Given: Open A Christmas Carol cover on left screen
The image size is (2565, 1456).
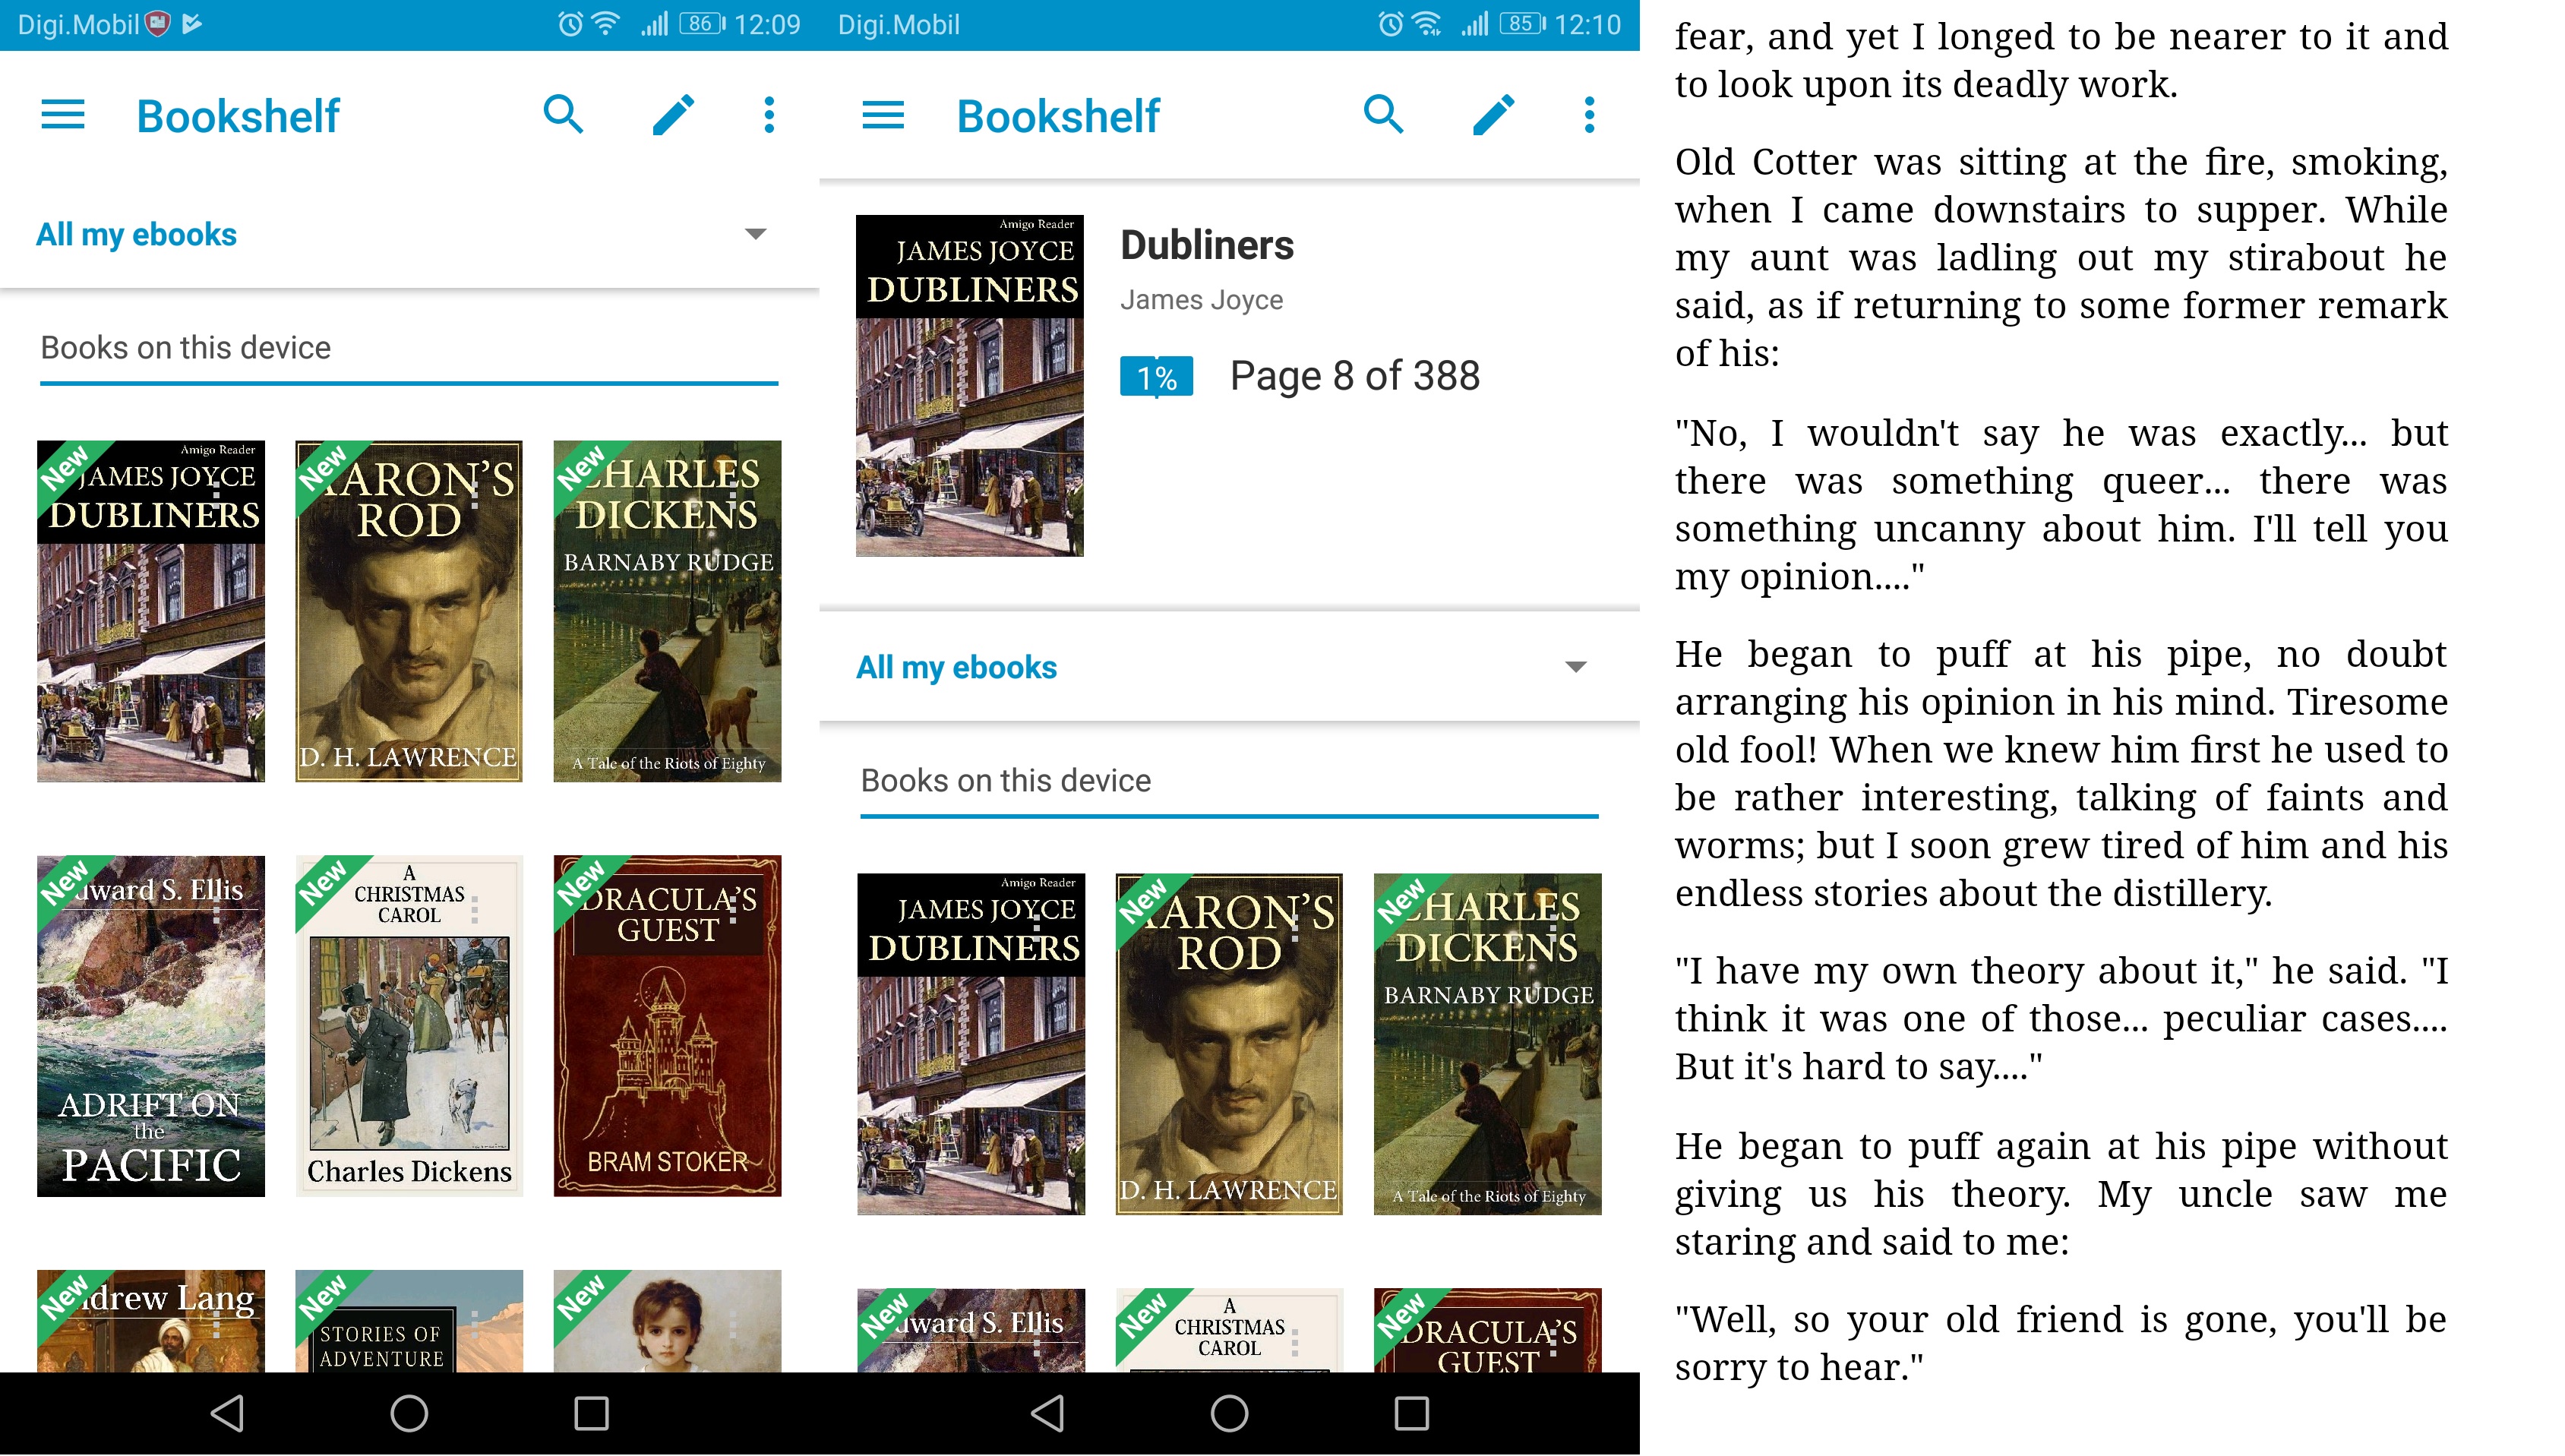Looking at the screenshot, I should pos(409,1026).
